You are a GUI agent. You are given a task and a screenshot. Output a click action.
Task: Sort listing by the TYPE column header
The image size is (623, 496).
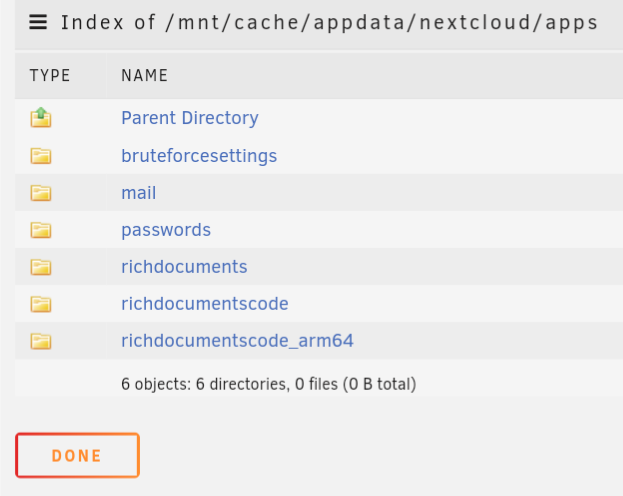(50, 76)
